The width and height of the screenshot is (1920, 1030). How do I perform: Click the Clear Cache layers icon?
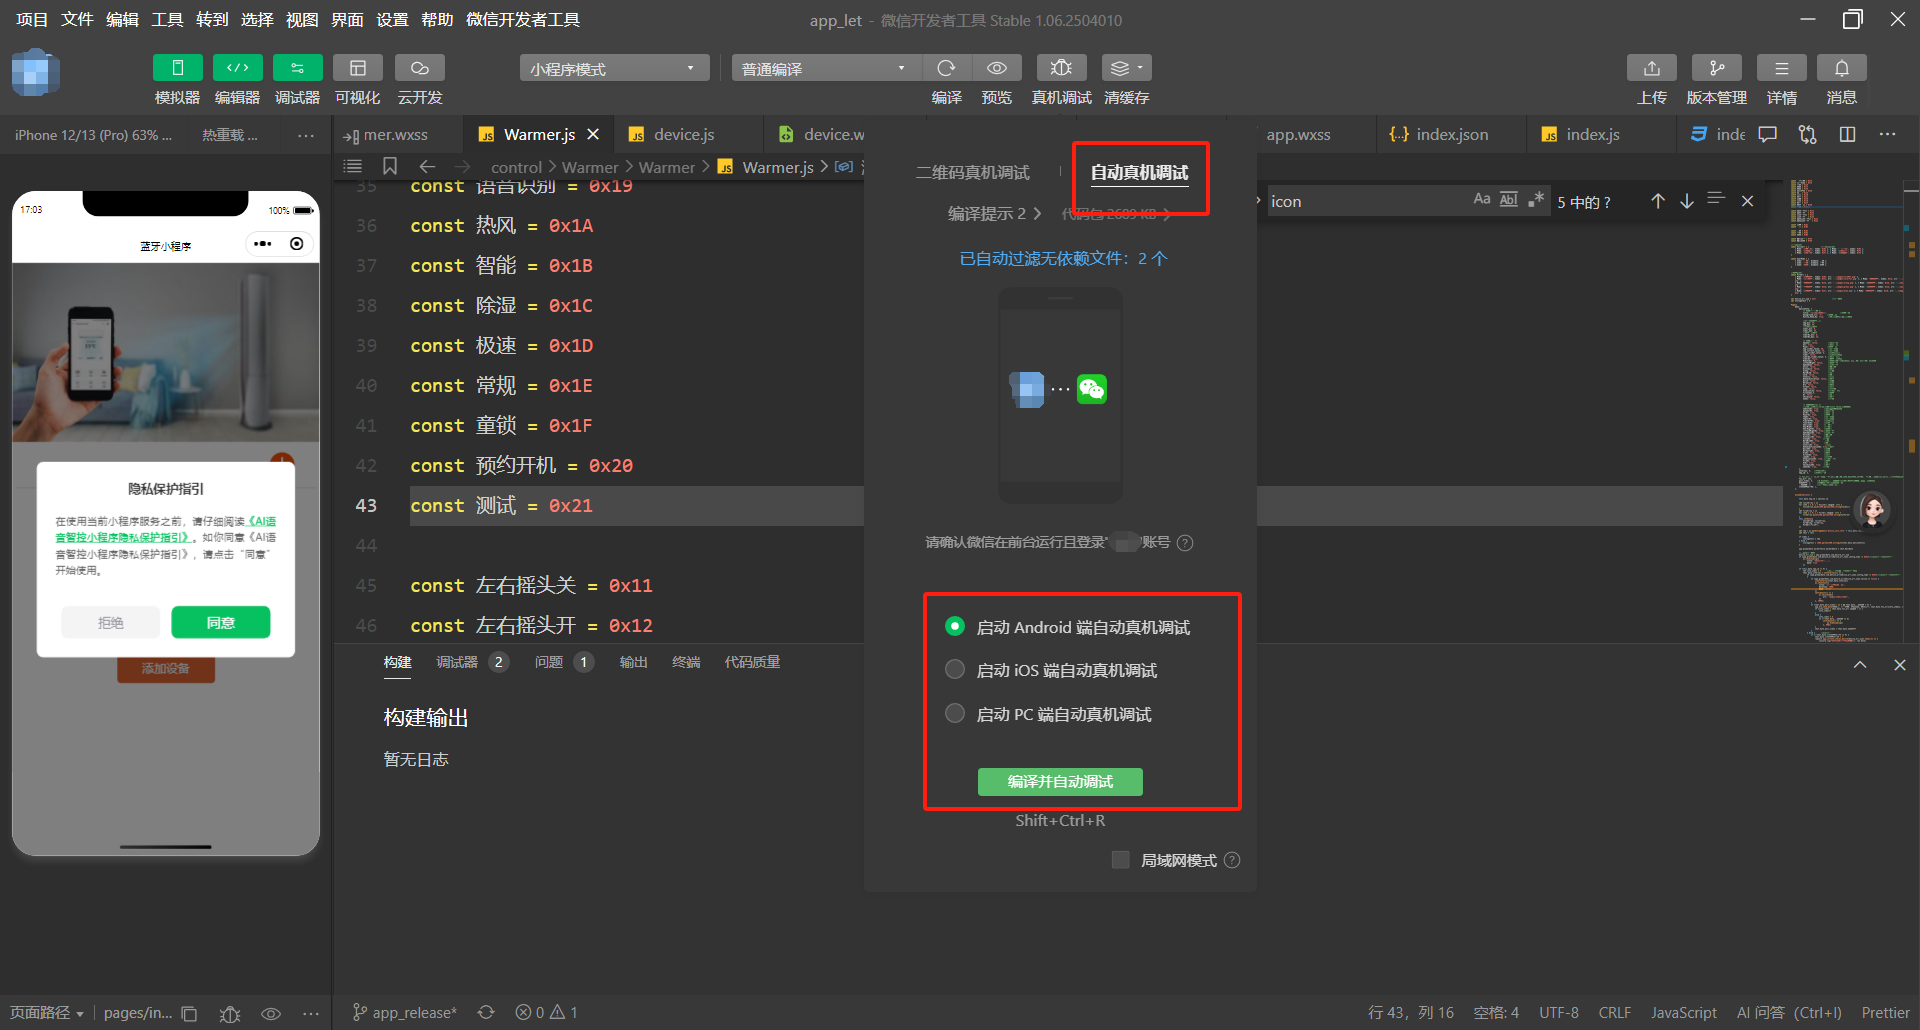[x=1126, y=68]
